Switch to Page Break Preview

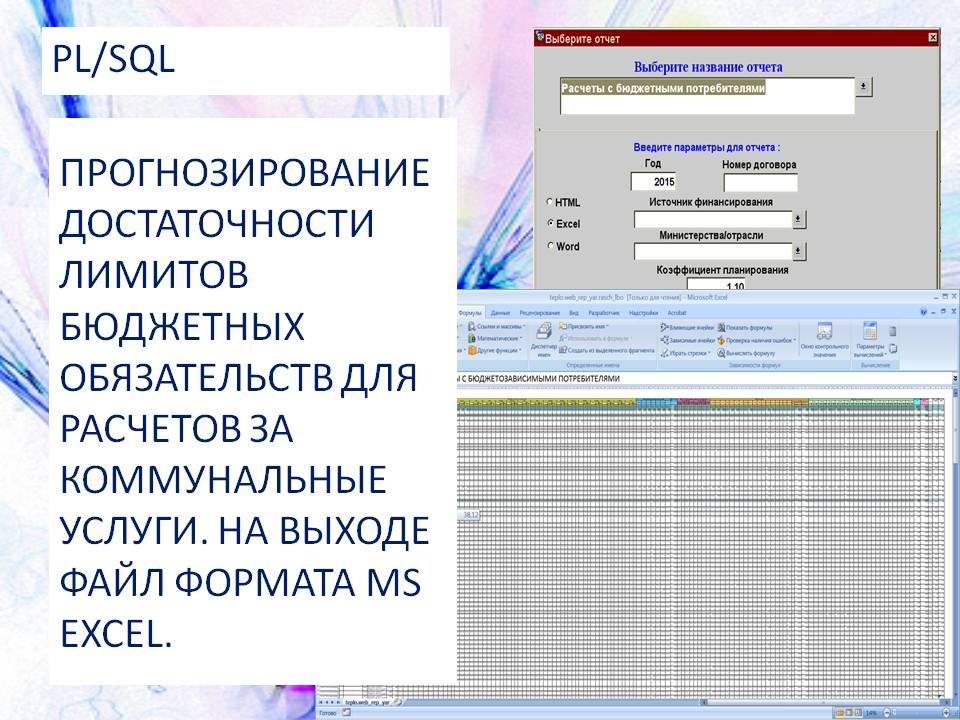858,713
